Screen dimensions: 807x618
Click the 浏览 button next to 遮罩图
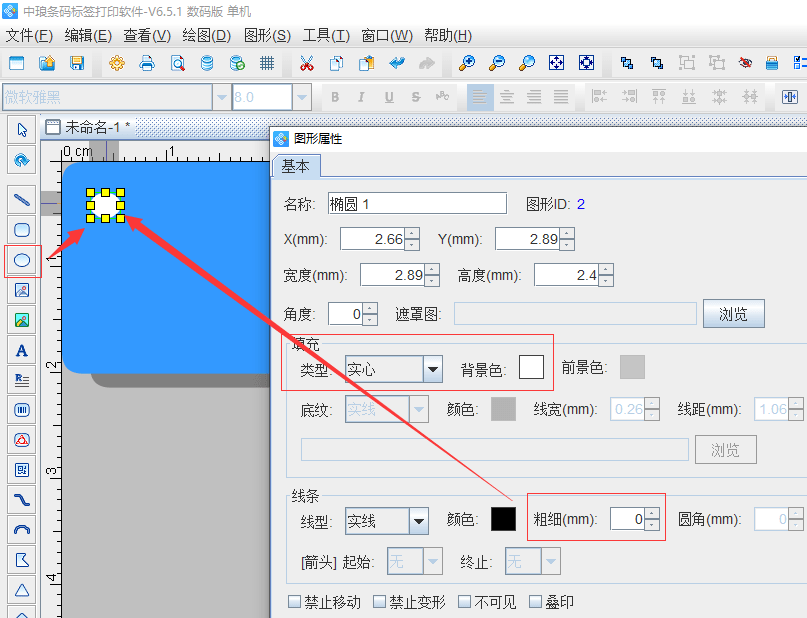click(733, 313)
